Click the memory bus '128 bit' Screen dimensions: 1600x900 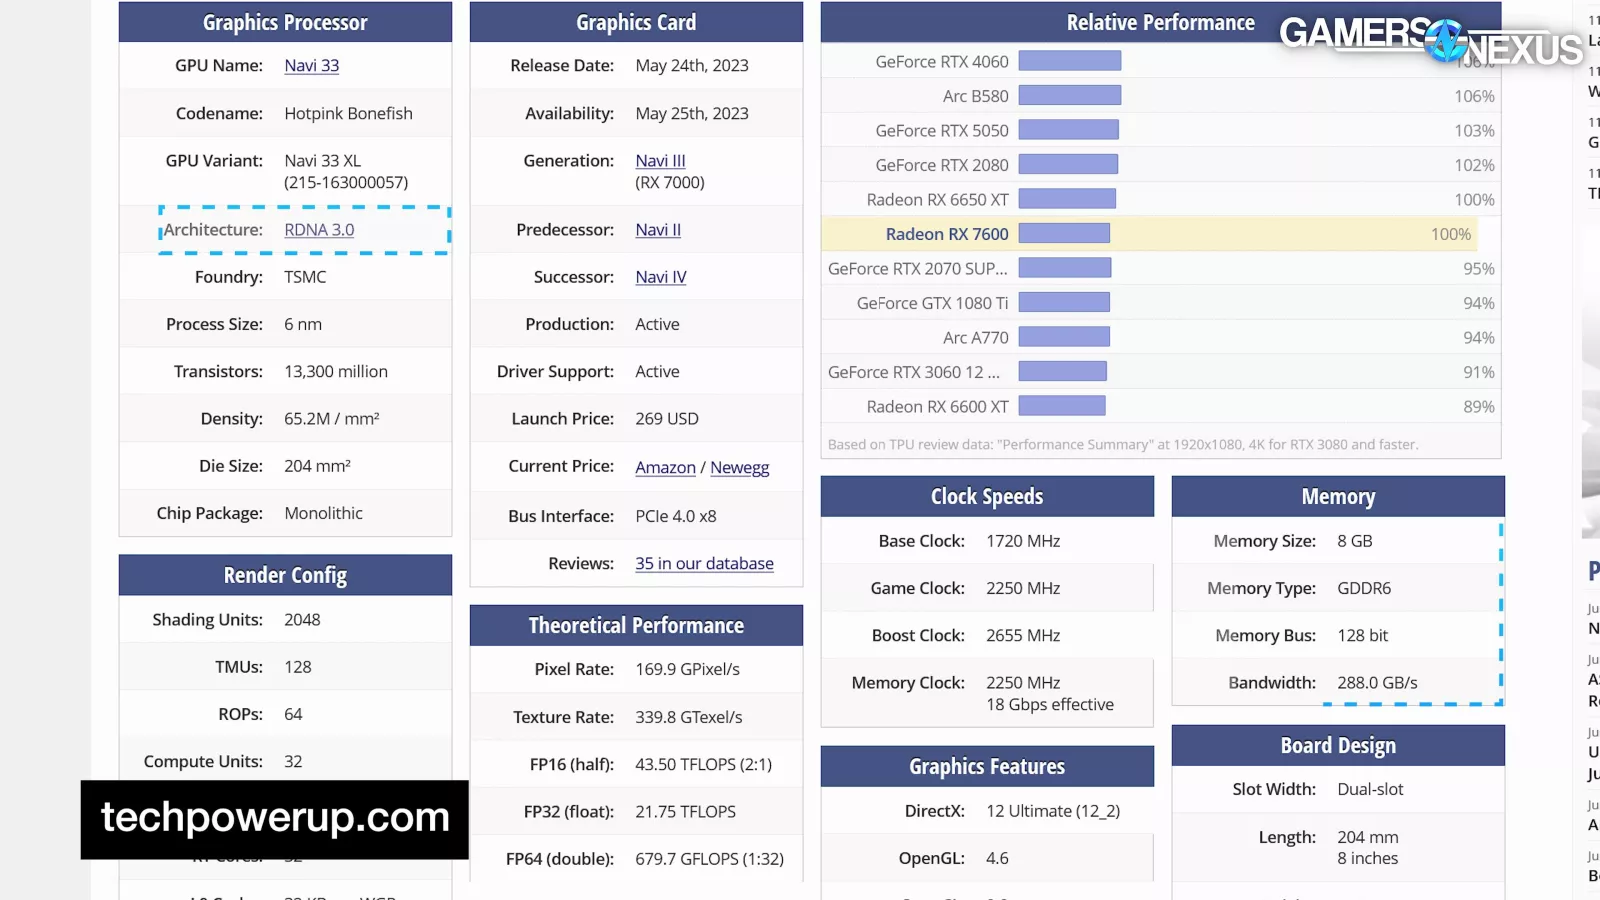point(1363,636)
